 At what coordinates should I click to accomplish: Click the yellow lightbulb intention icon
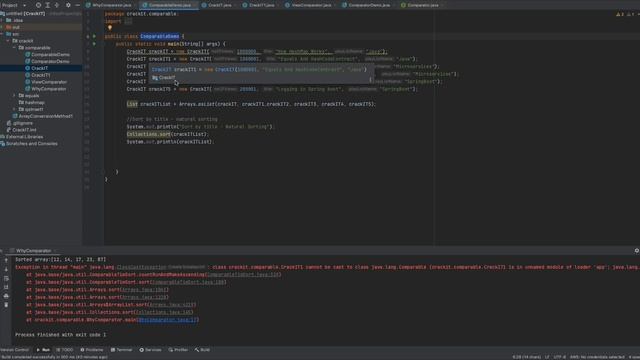pos(110,28)
